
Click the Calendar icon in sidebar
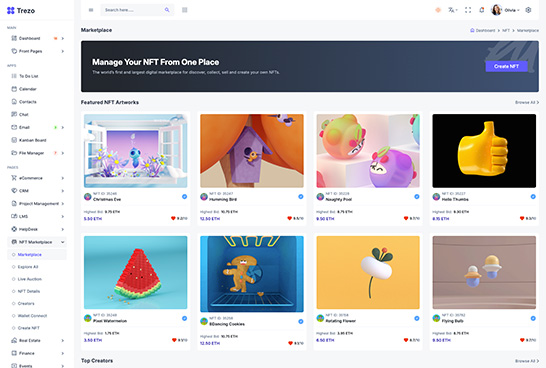(14, 89)
